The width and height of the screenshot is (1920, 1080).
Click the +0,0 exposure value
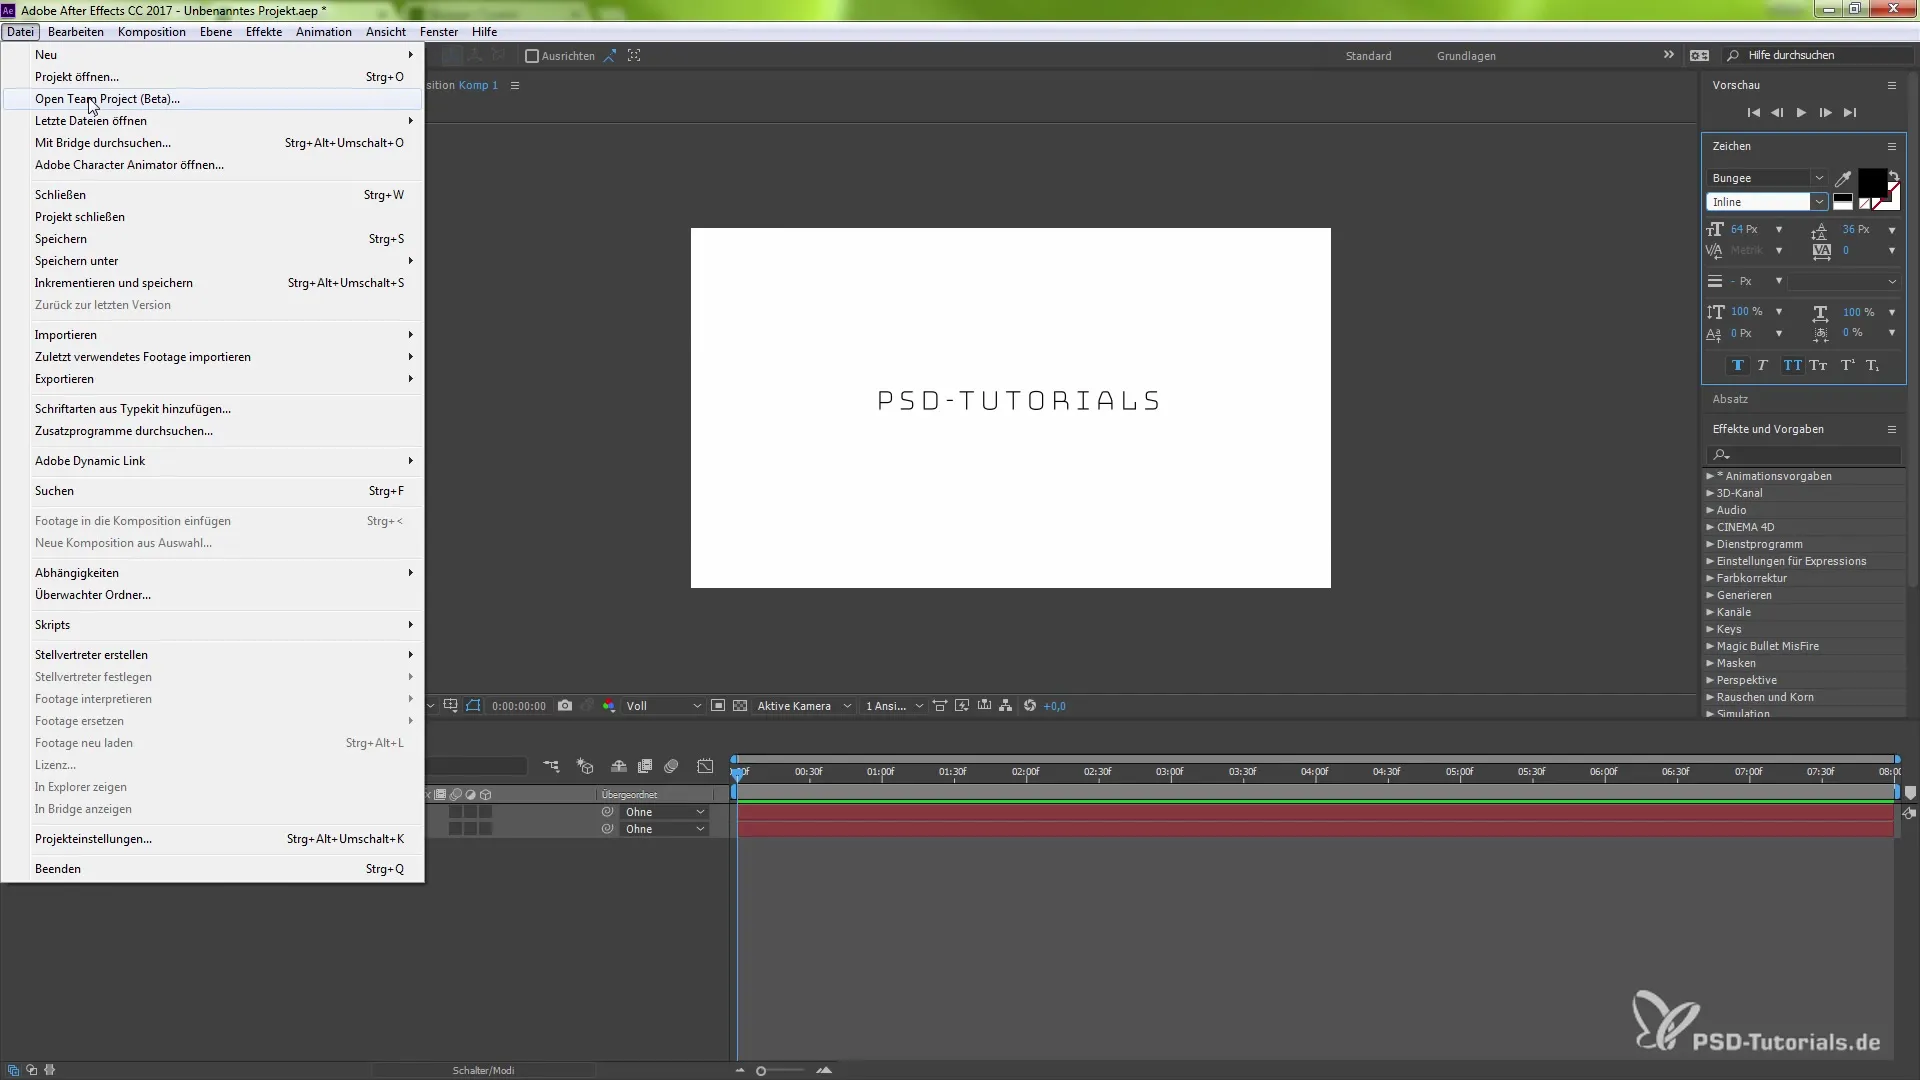(x=1055, y=706)
